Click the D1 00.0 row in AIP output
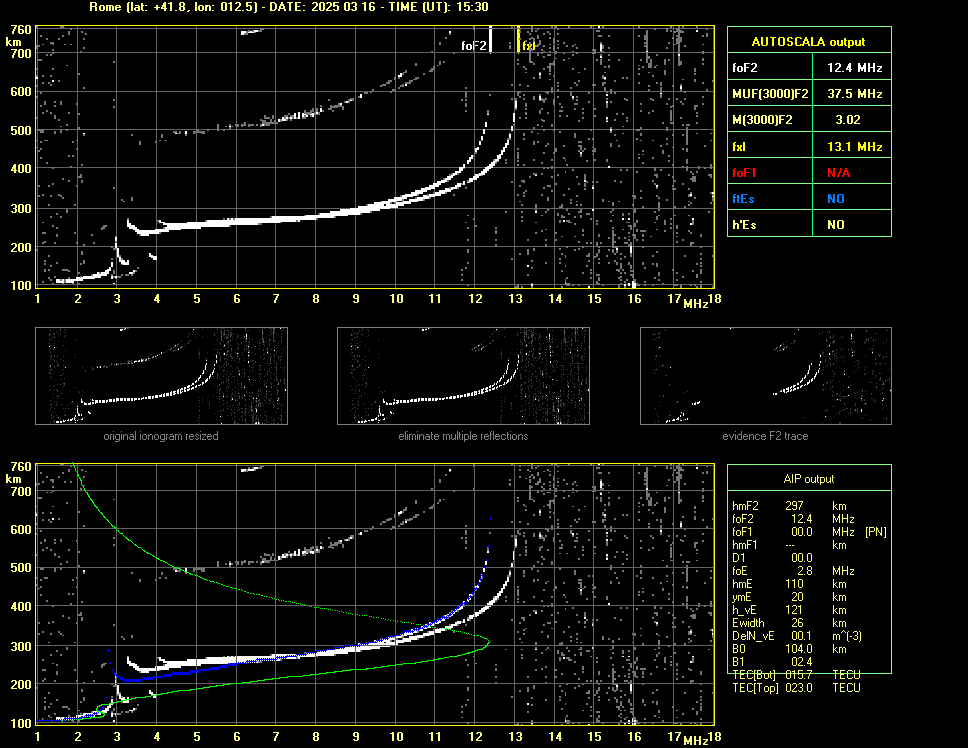Screen dimensions: 968x748 coord(772,557)
